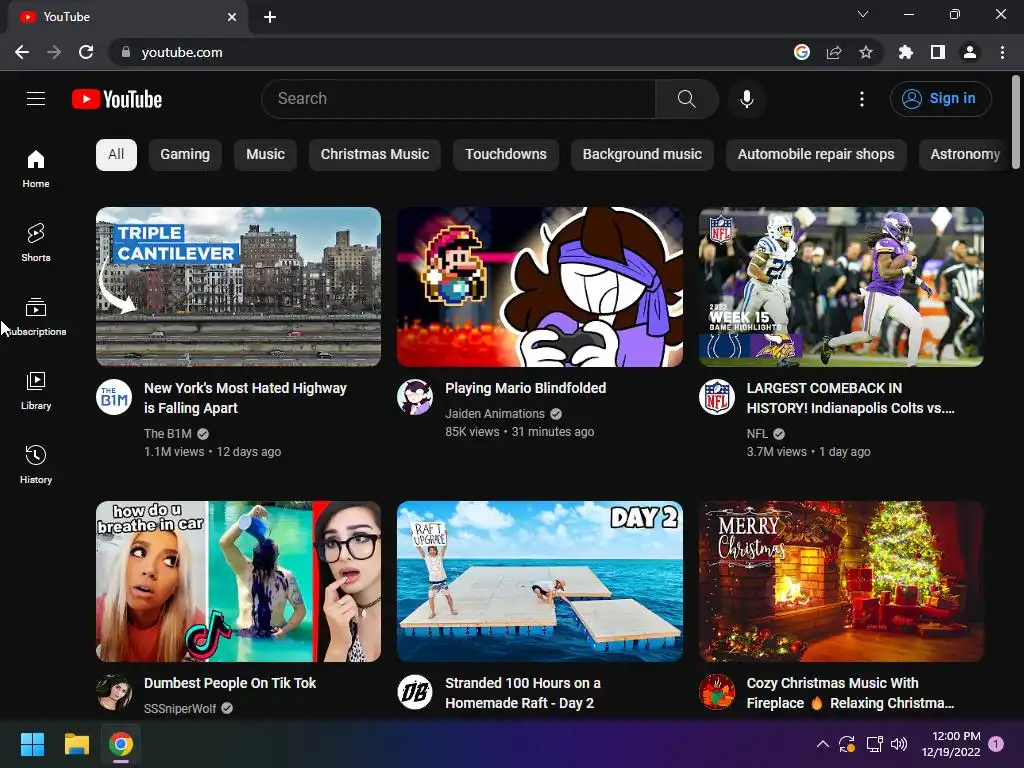This screenshot has height=768, width=1024.
Task: Open Jaiden Animations channel avatar
Action: (415, 397)
